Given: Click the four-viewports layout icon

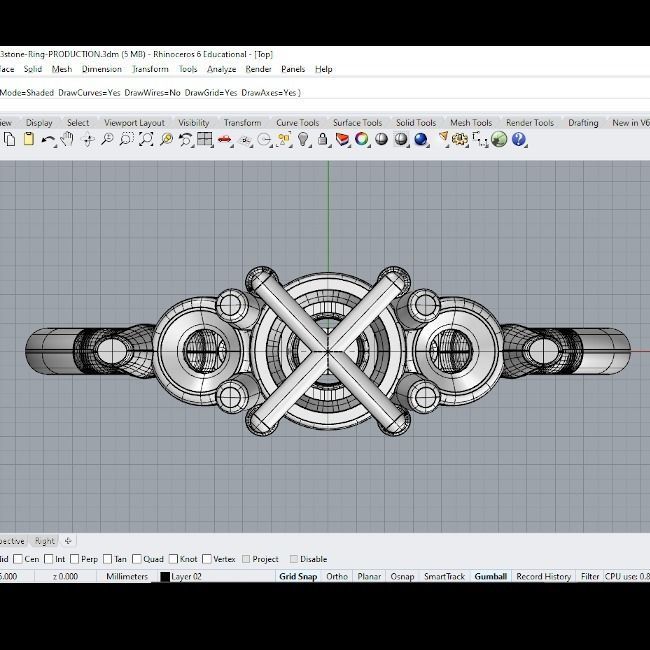Looking at the screenshot, I should click(205, 139).
